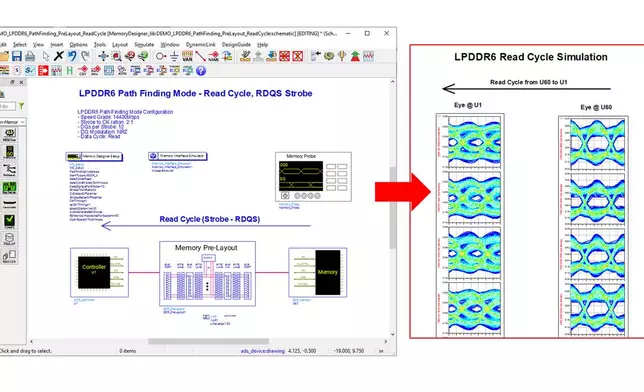
Task: Click the blue Undo arrow icon
Action: [x=72, y=56]
